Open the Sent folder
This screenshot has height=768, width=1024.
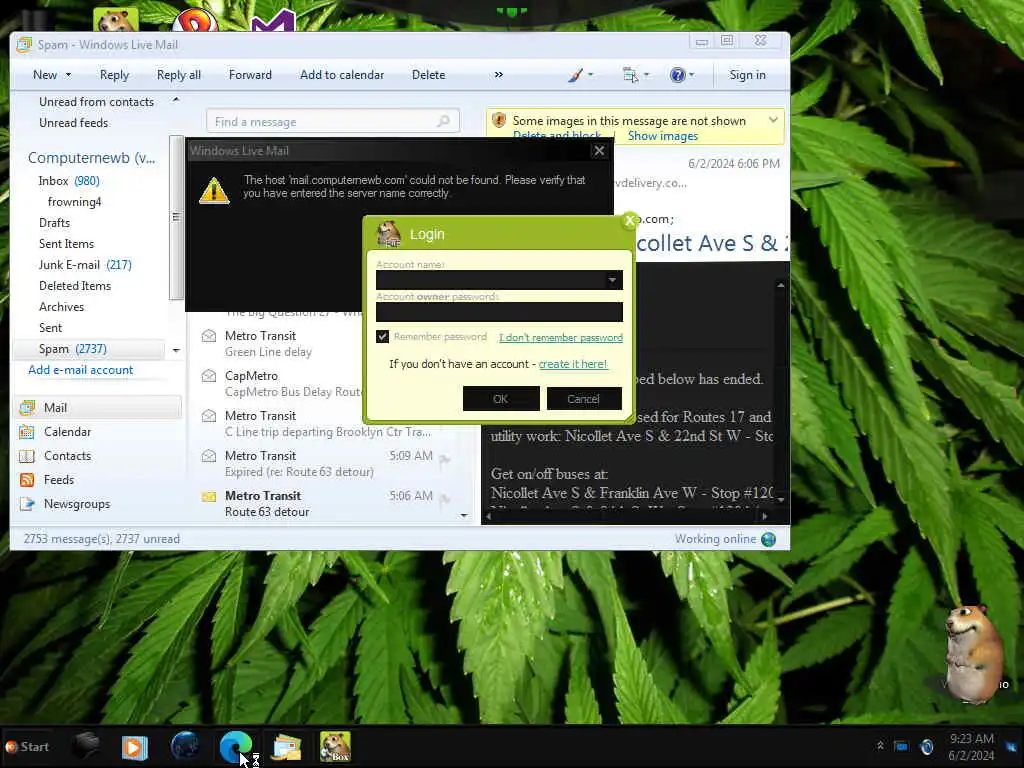click(50, 328)
